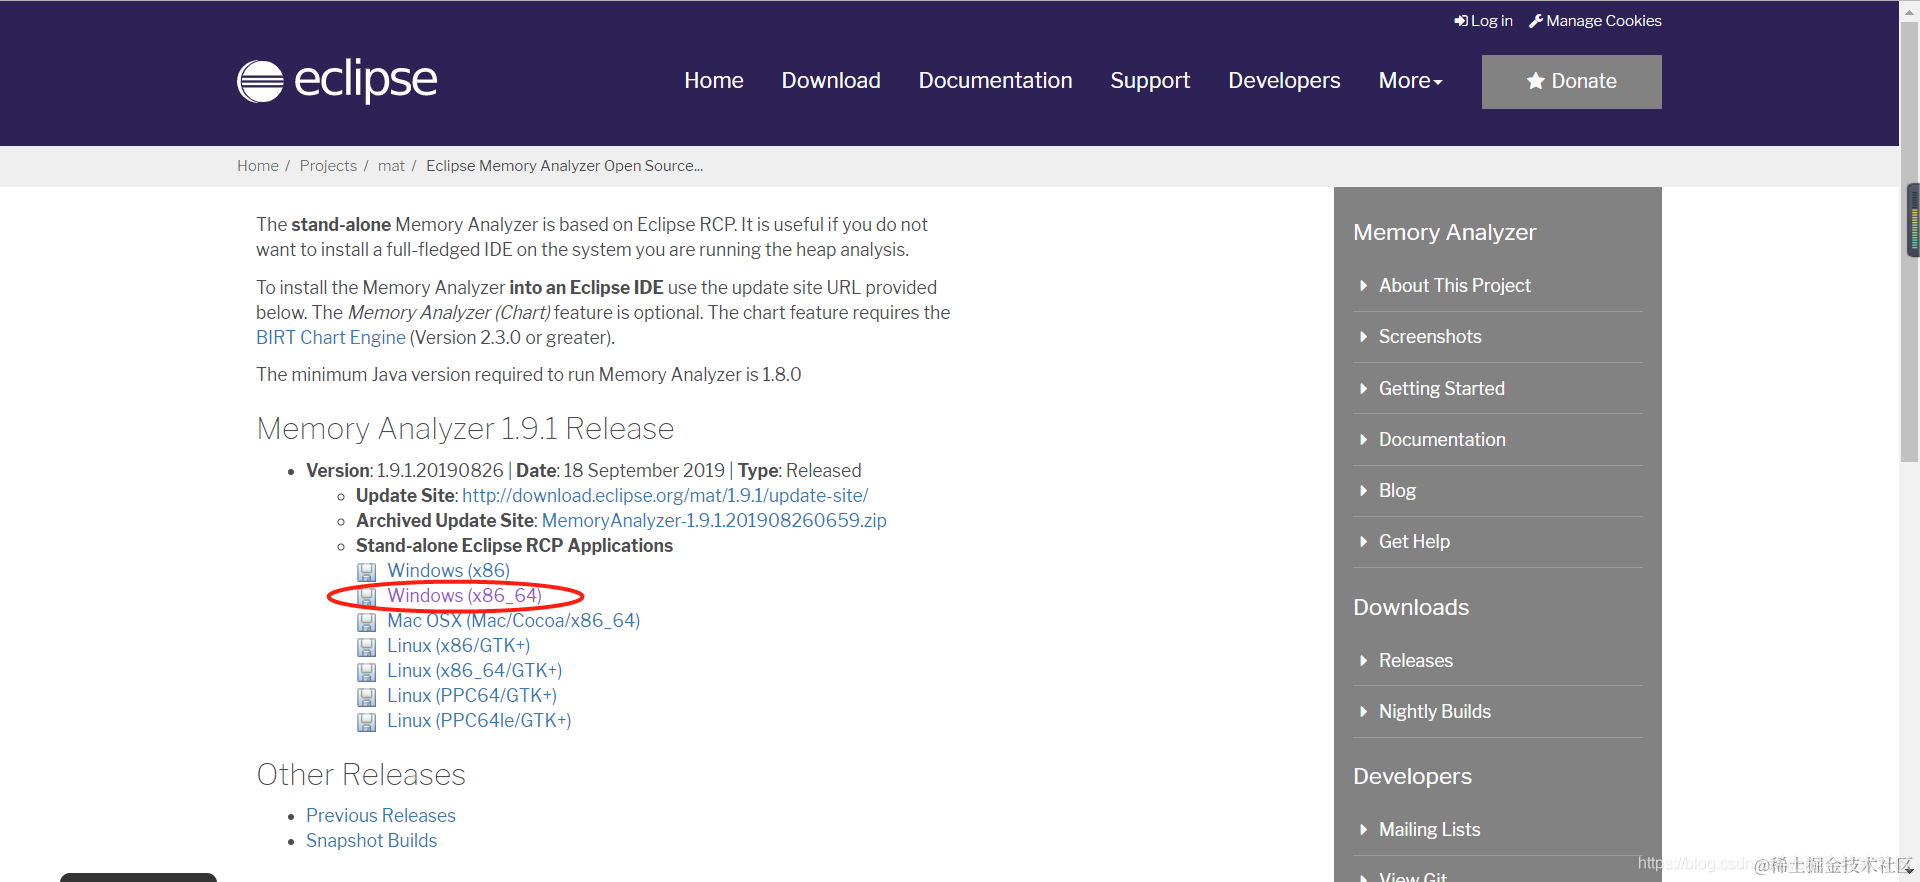The image size is (1920, 882).
Task: Click the Eclipse logo
Action: click(337, 81)
